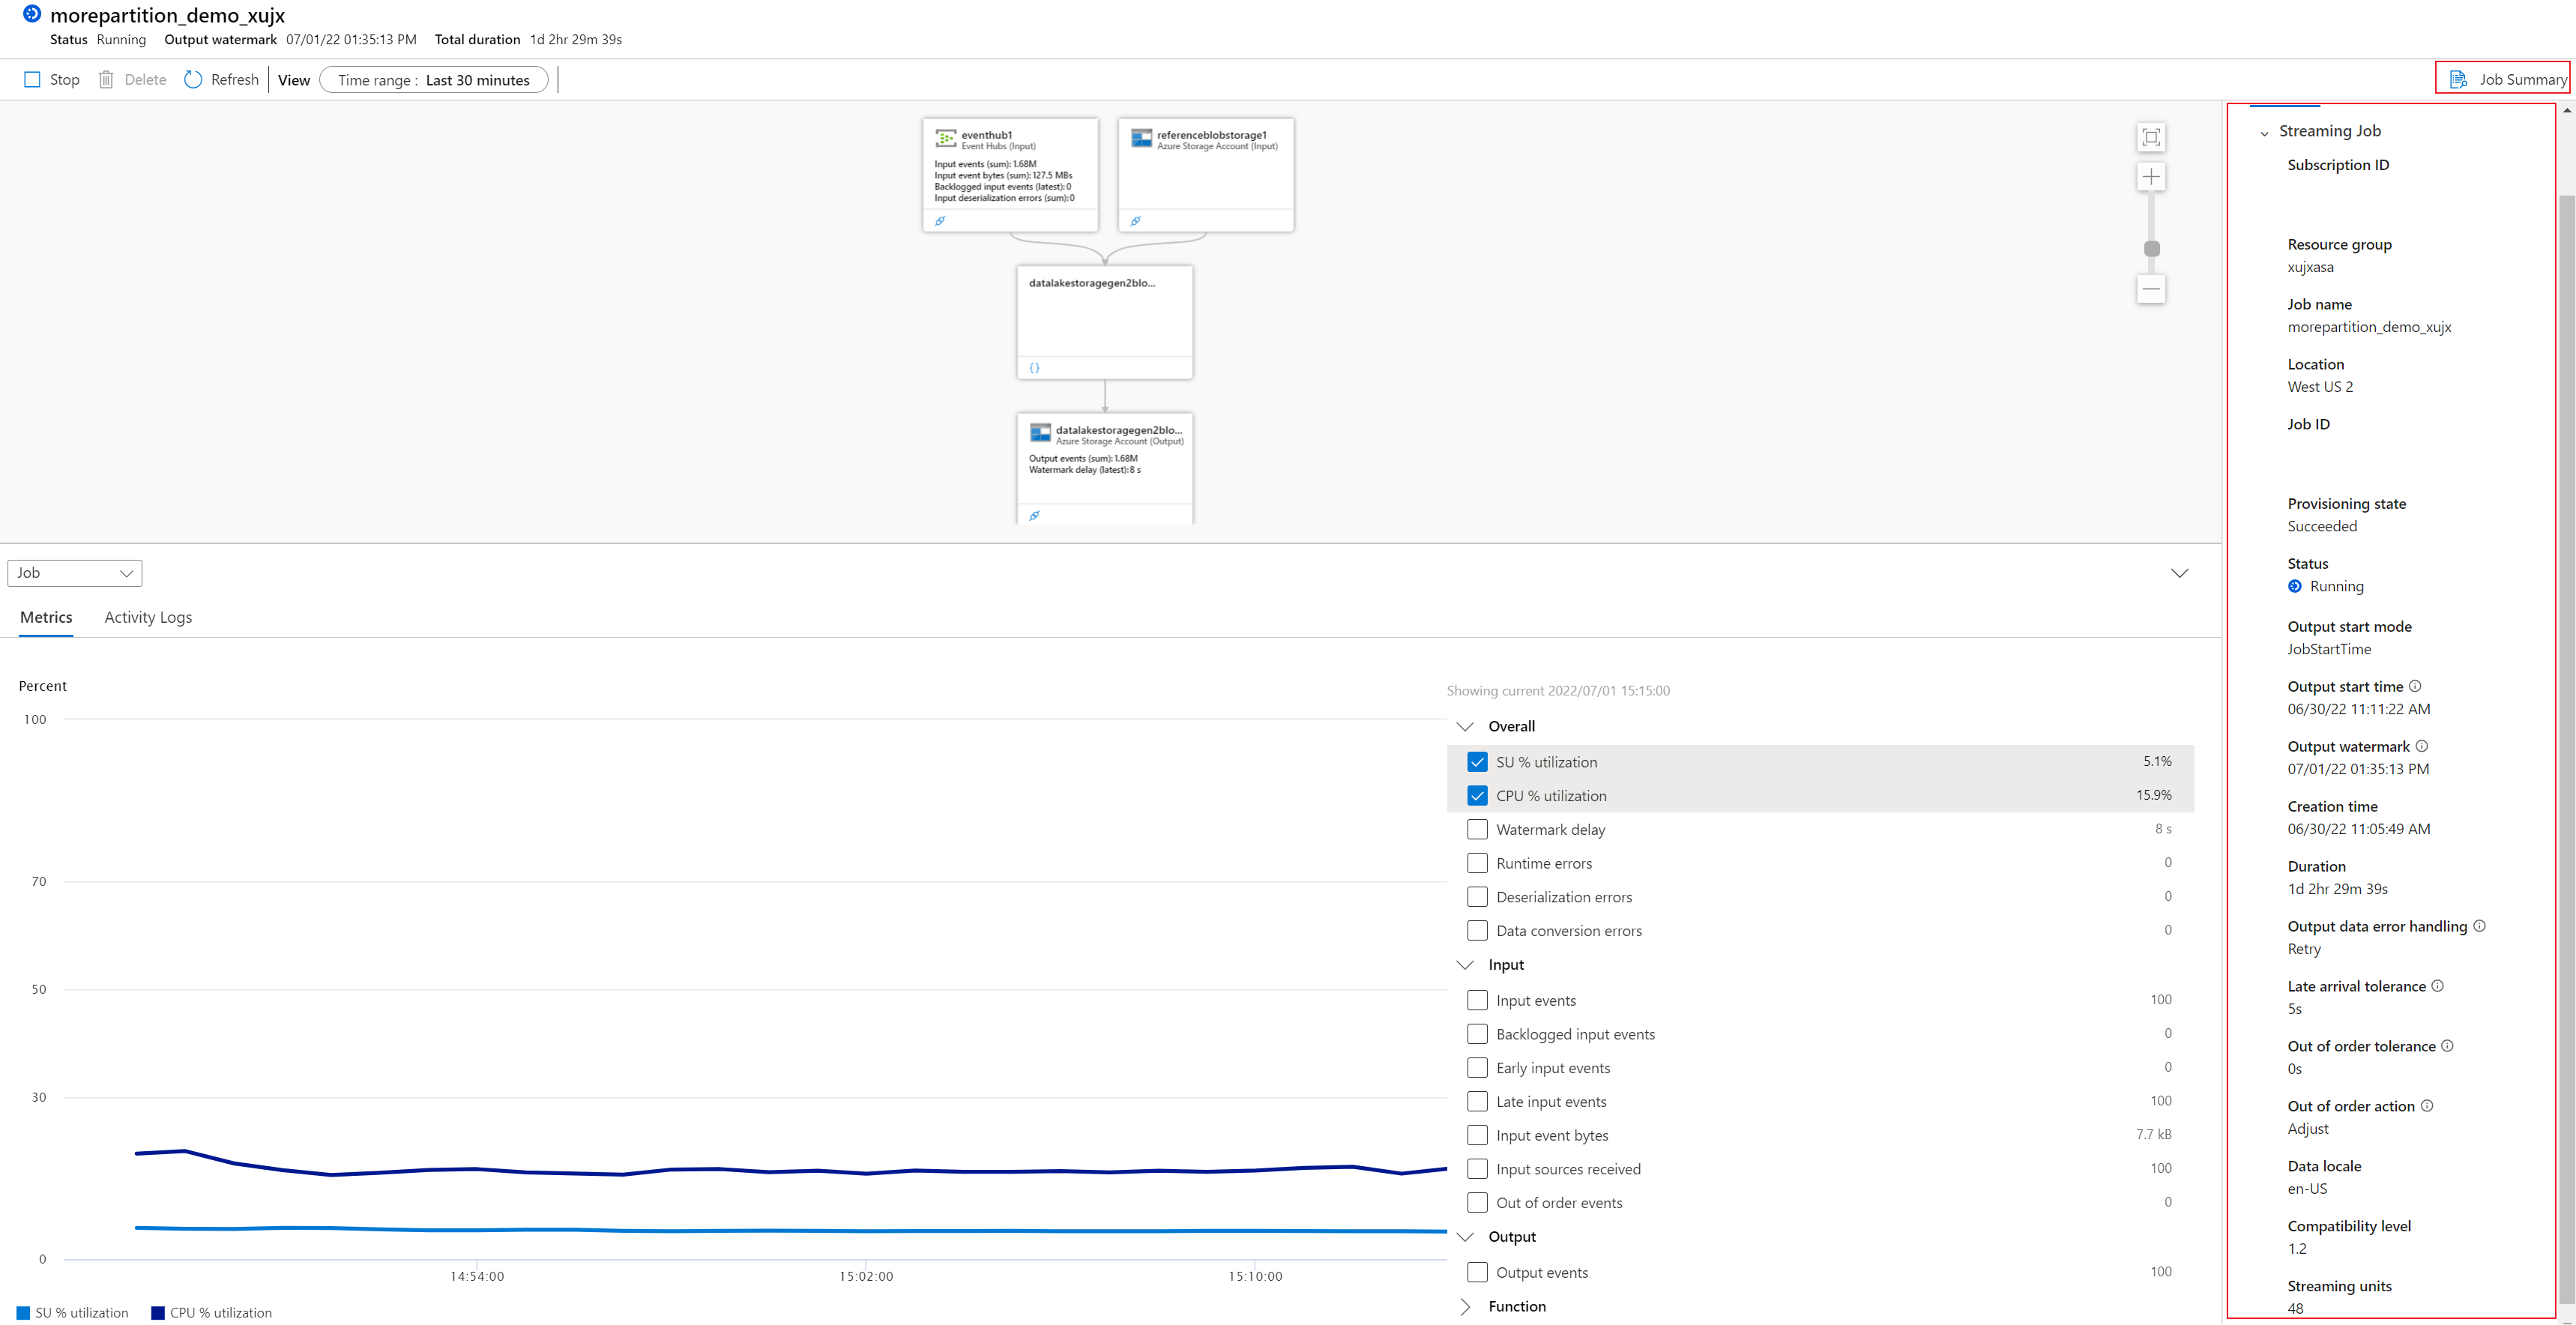Click the diagram zoom slider handle

(2152, 249)
